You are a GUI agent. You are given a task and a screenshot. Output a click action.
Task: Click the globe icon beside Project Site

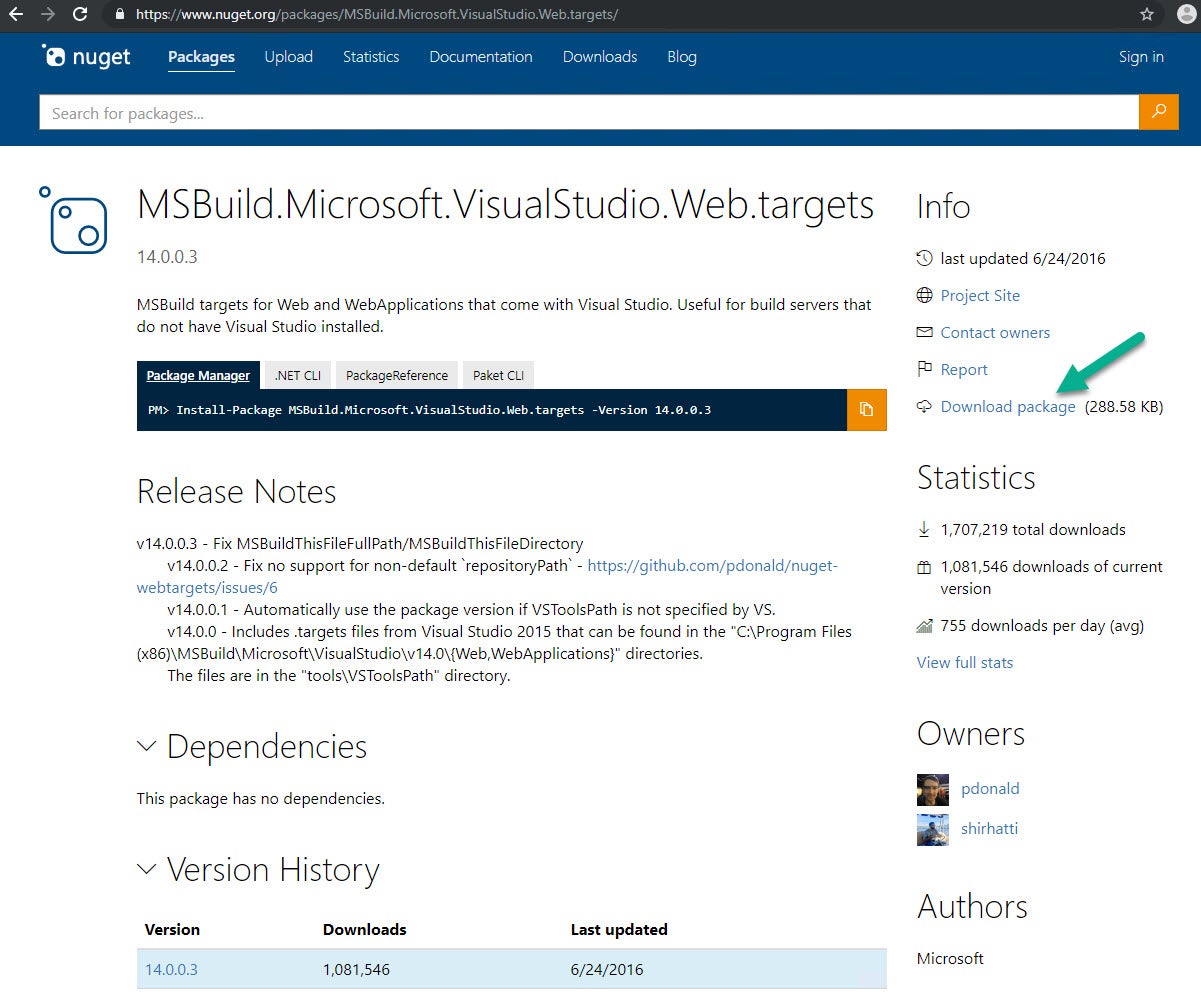(x=924, y=295)
